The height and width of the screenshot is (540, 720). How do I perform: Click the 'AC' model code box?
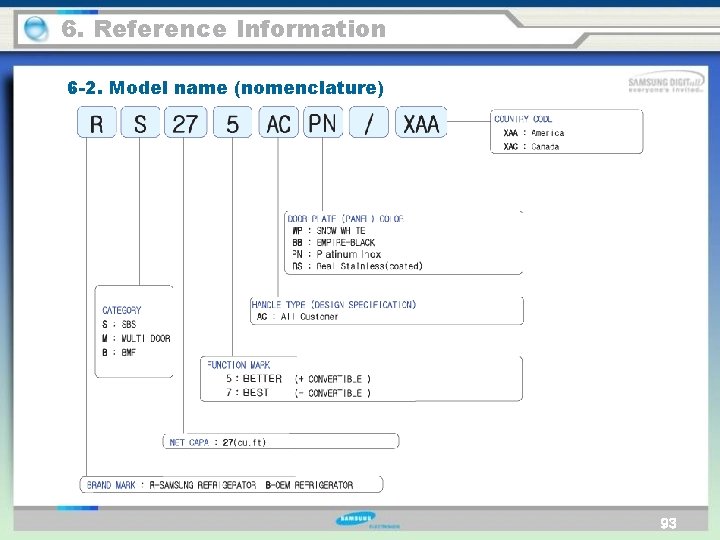click(x=278, y=122)
